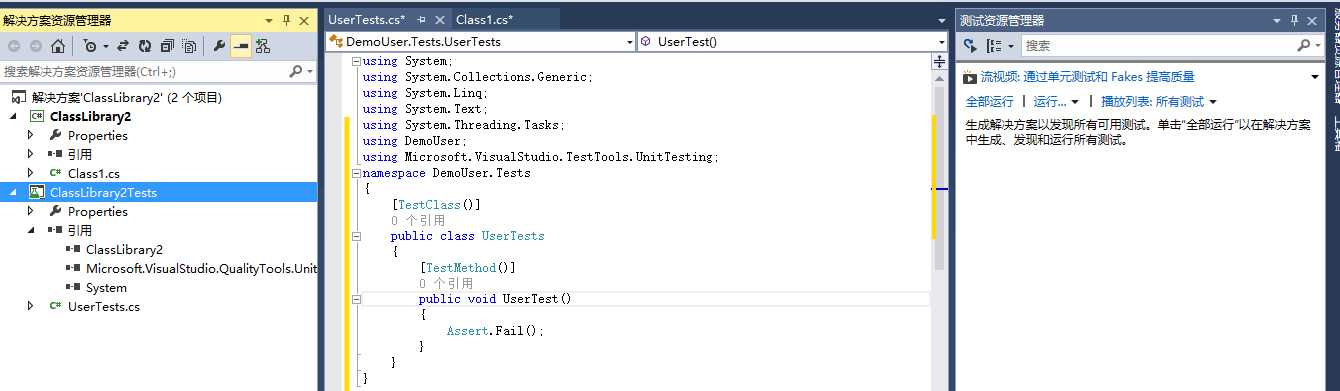Open the Fakes streaming video link
This screenshot has height=391, width=1340.
(x=1087, y=77)
